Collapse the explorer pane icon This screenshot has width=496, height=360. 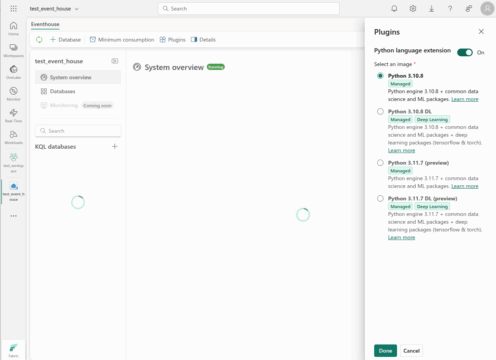114,61
